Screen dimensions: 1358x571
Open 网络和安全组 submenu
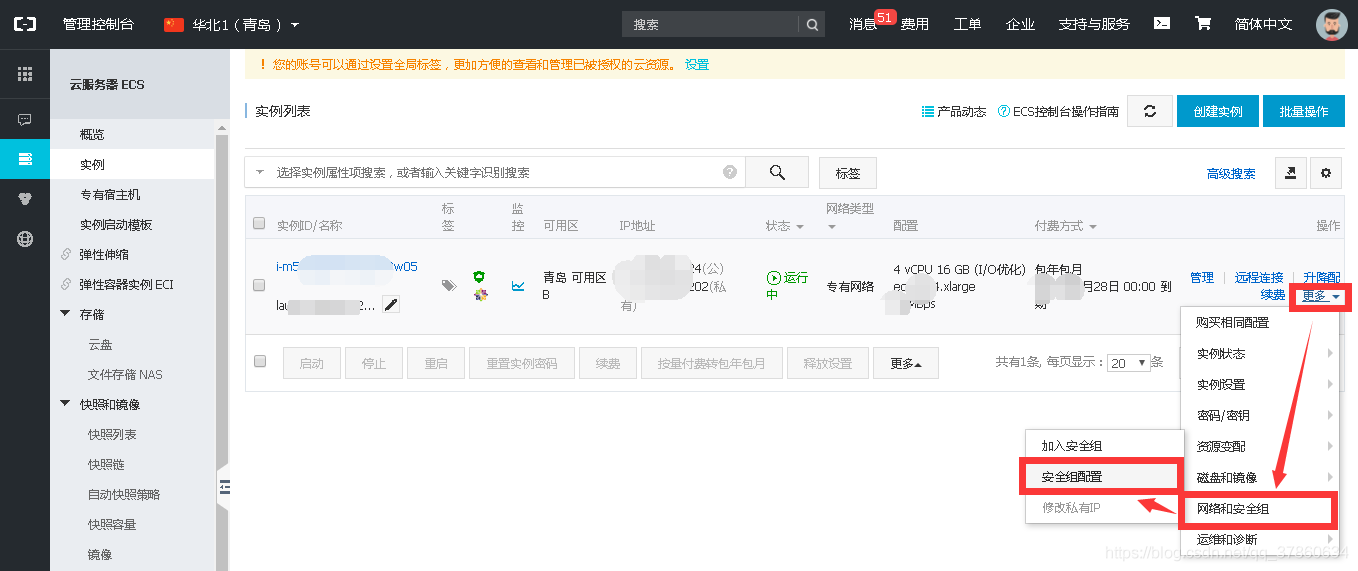coord(1259,509)
